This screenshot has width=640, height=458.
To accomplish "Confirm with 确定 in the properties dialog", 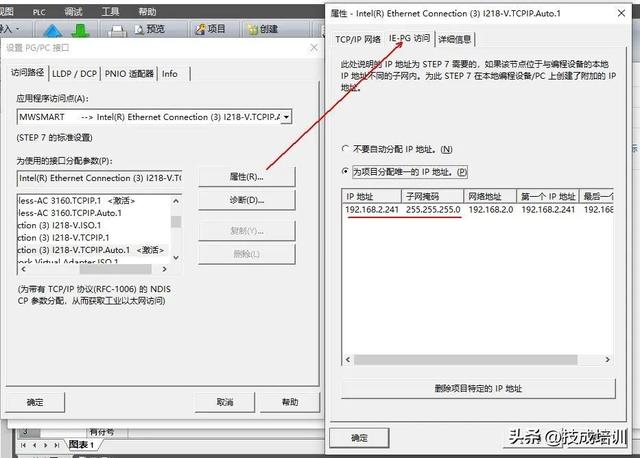I will point(359,438).
